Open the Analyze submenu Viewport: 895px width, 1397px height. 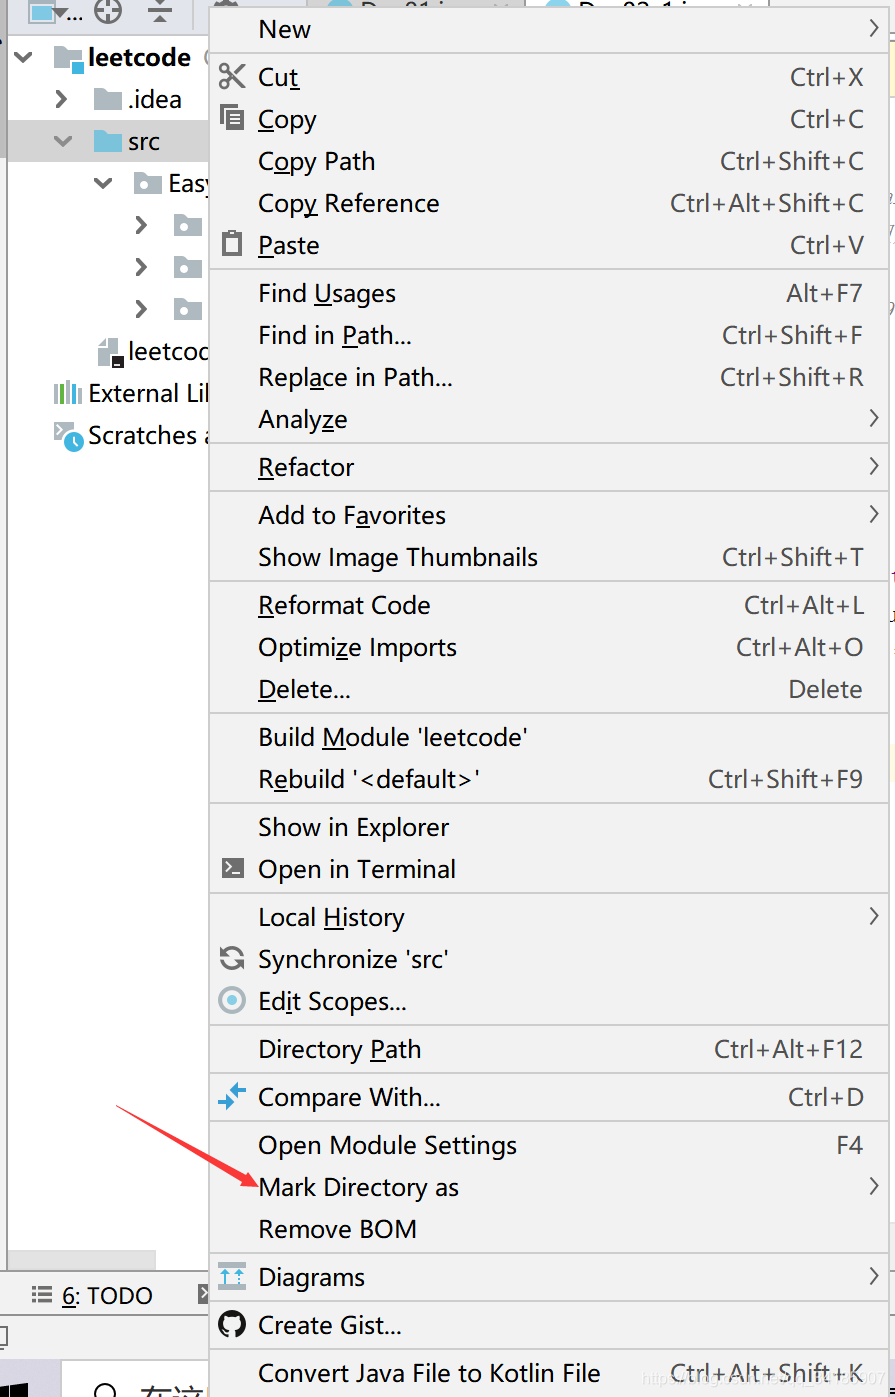coord(548,419)
